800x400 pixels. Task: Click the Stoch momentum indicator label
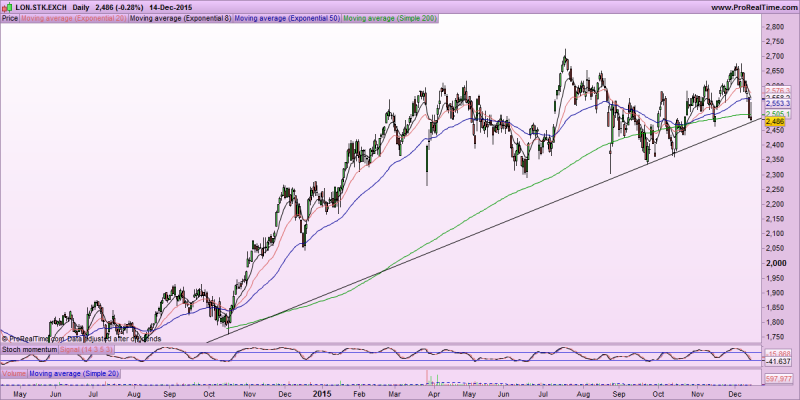click(x=26, y=349)
